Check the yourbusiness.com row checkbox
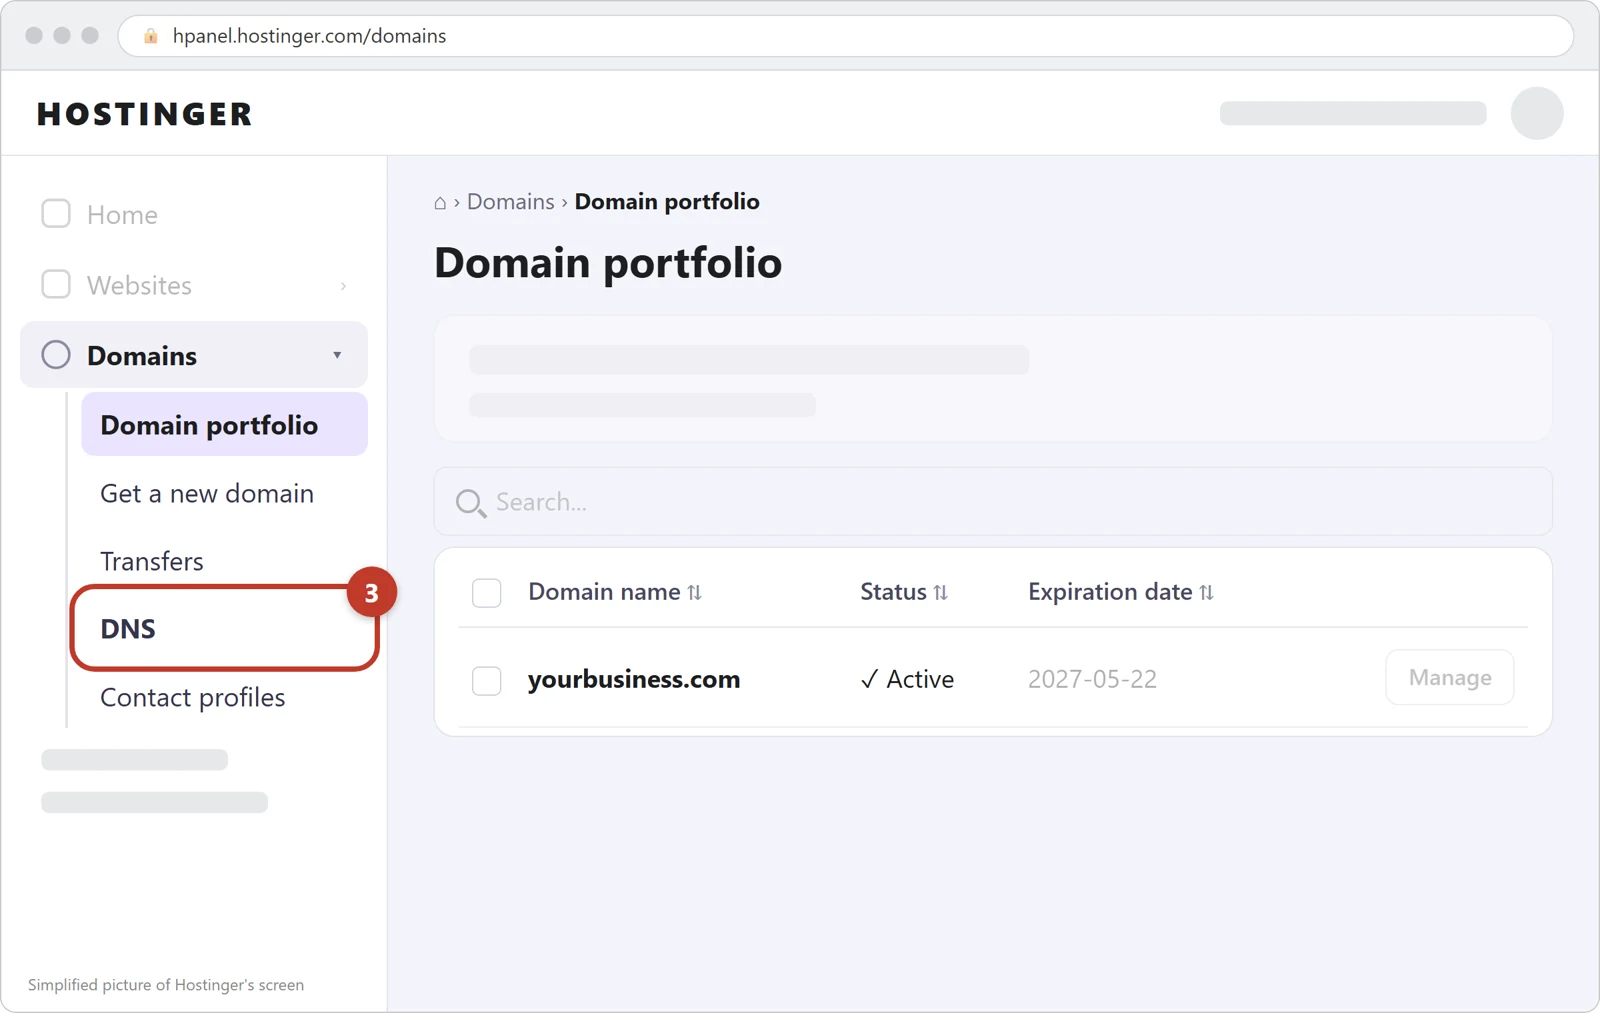The image size is (1600, 1013). (487, 681)
